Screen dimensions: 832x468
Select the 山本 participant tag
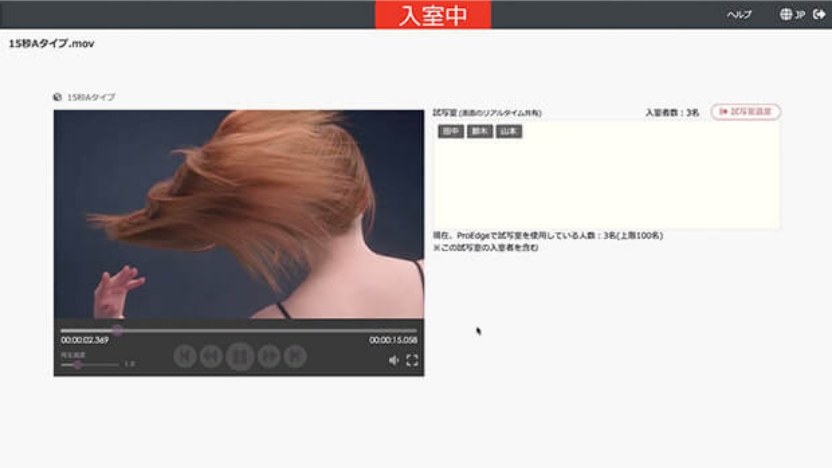pyautogui.click(x=509, y=132)
